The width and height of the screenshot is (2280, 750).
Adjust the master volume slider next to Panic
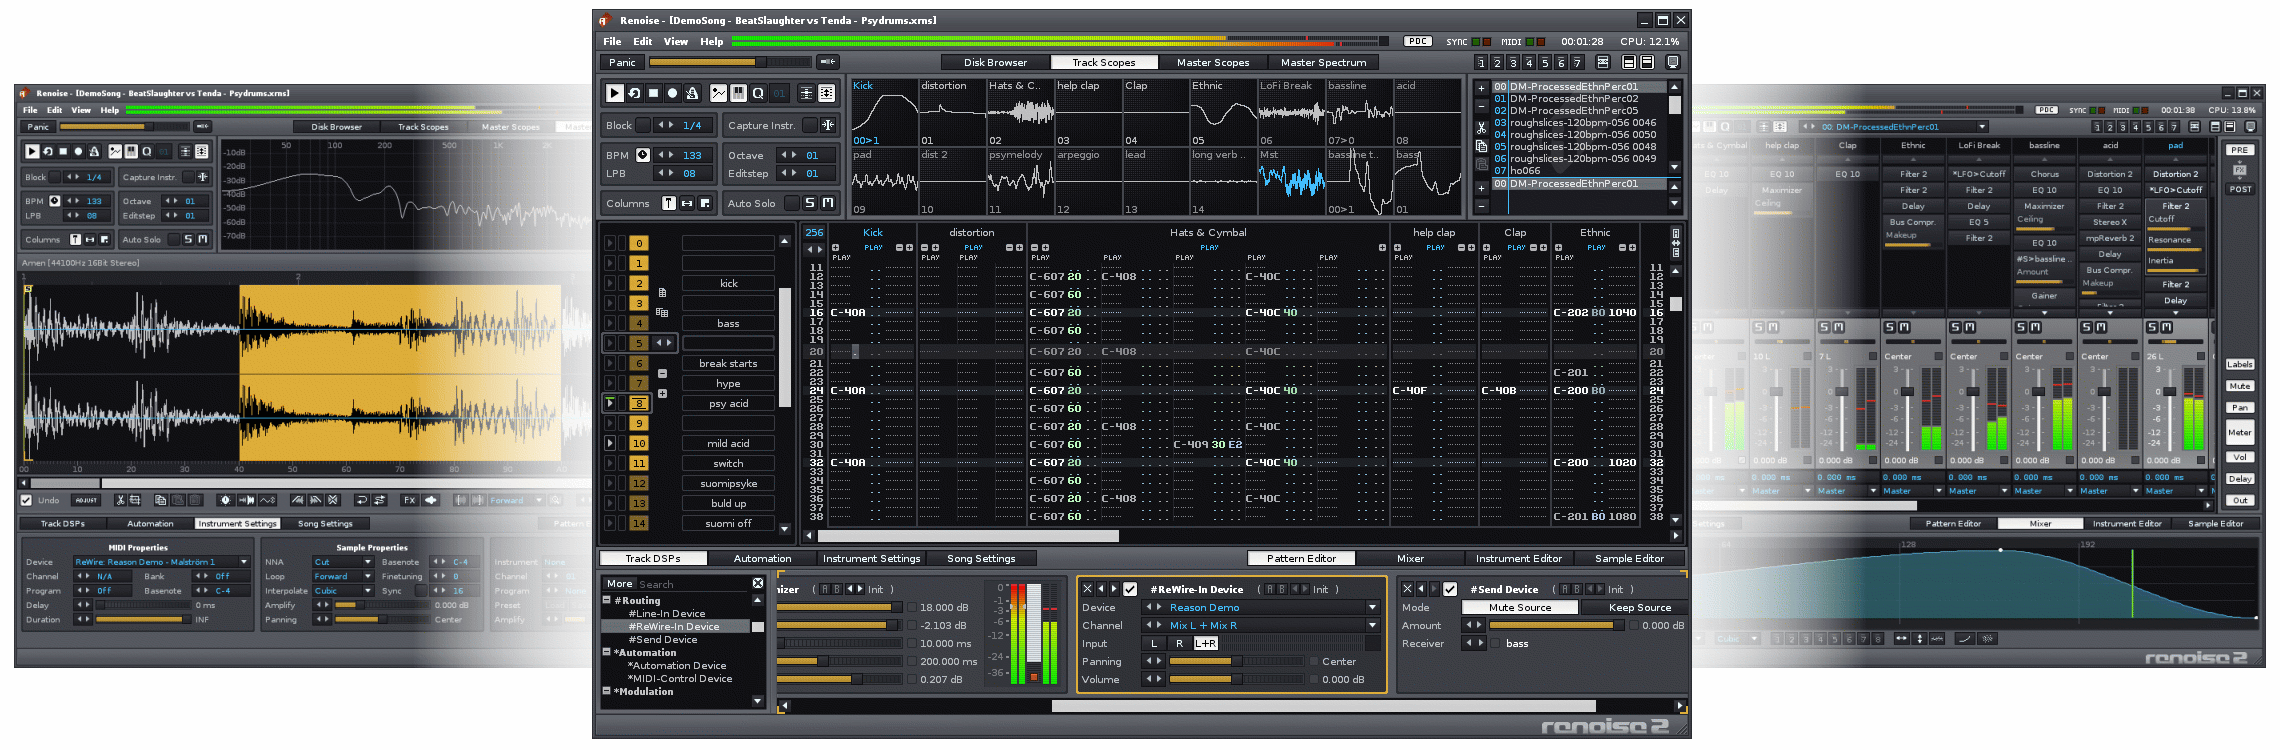pos(731,62)
